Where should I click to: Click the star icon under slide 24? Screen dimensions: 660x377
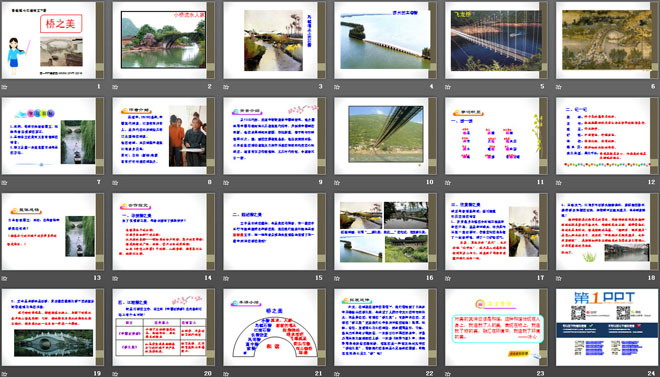click(x=559, y=374)
